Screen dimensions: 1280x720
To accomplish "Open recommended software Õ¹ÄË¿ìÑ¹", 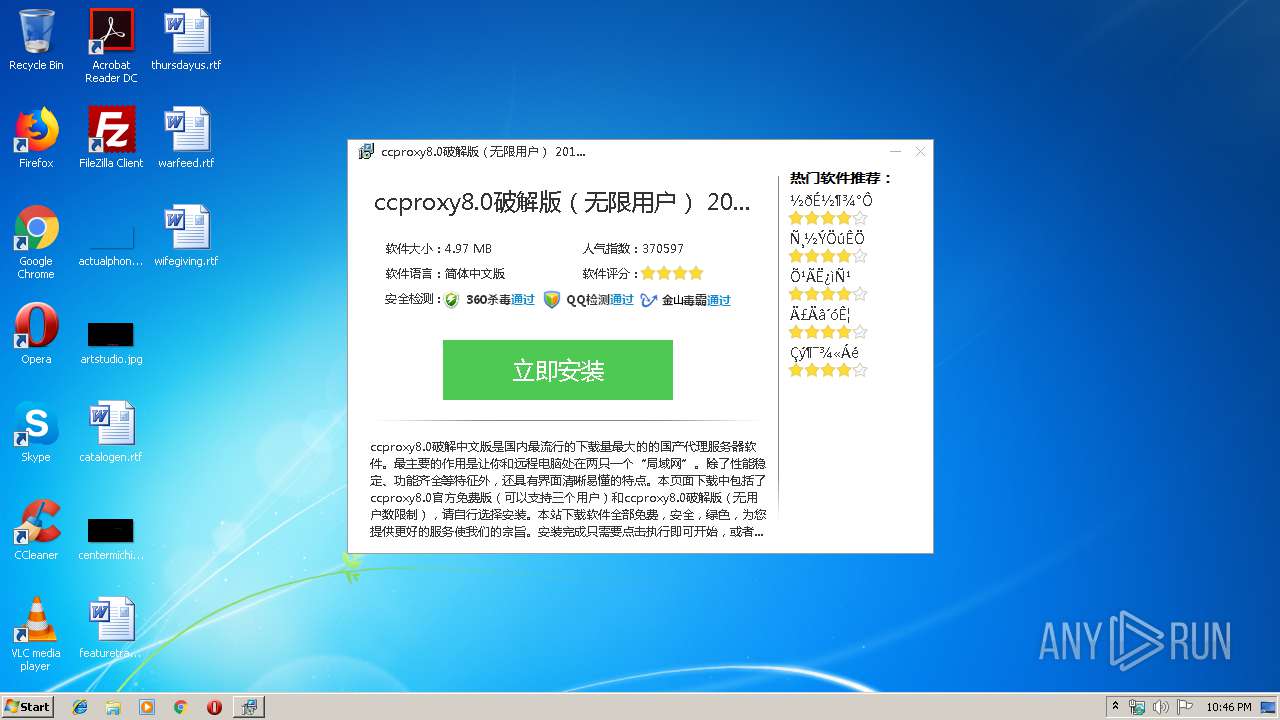I will click(820, 276).
